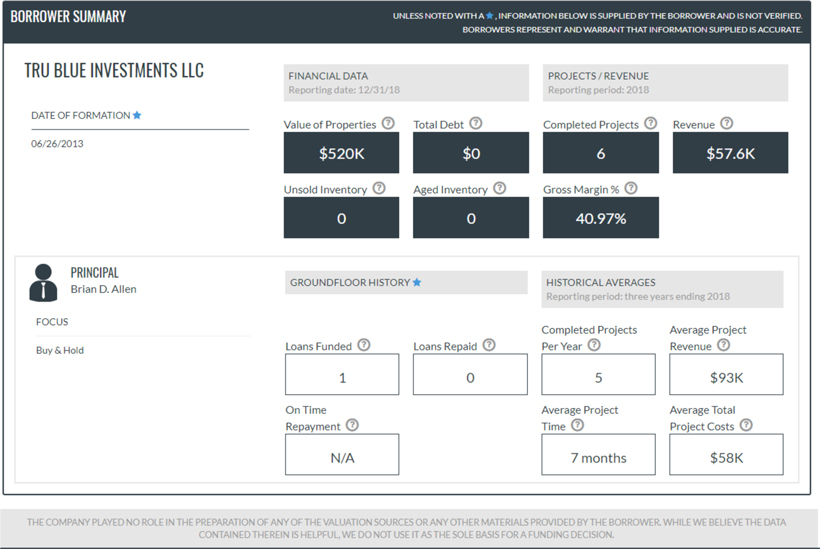The width and height of the screenshot is (820, 549).
Task: Show help for Unsold Inventory
Action: click(x=379, y=189)
